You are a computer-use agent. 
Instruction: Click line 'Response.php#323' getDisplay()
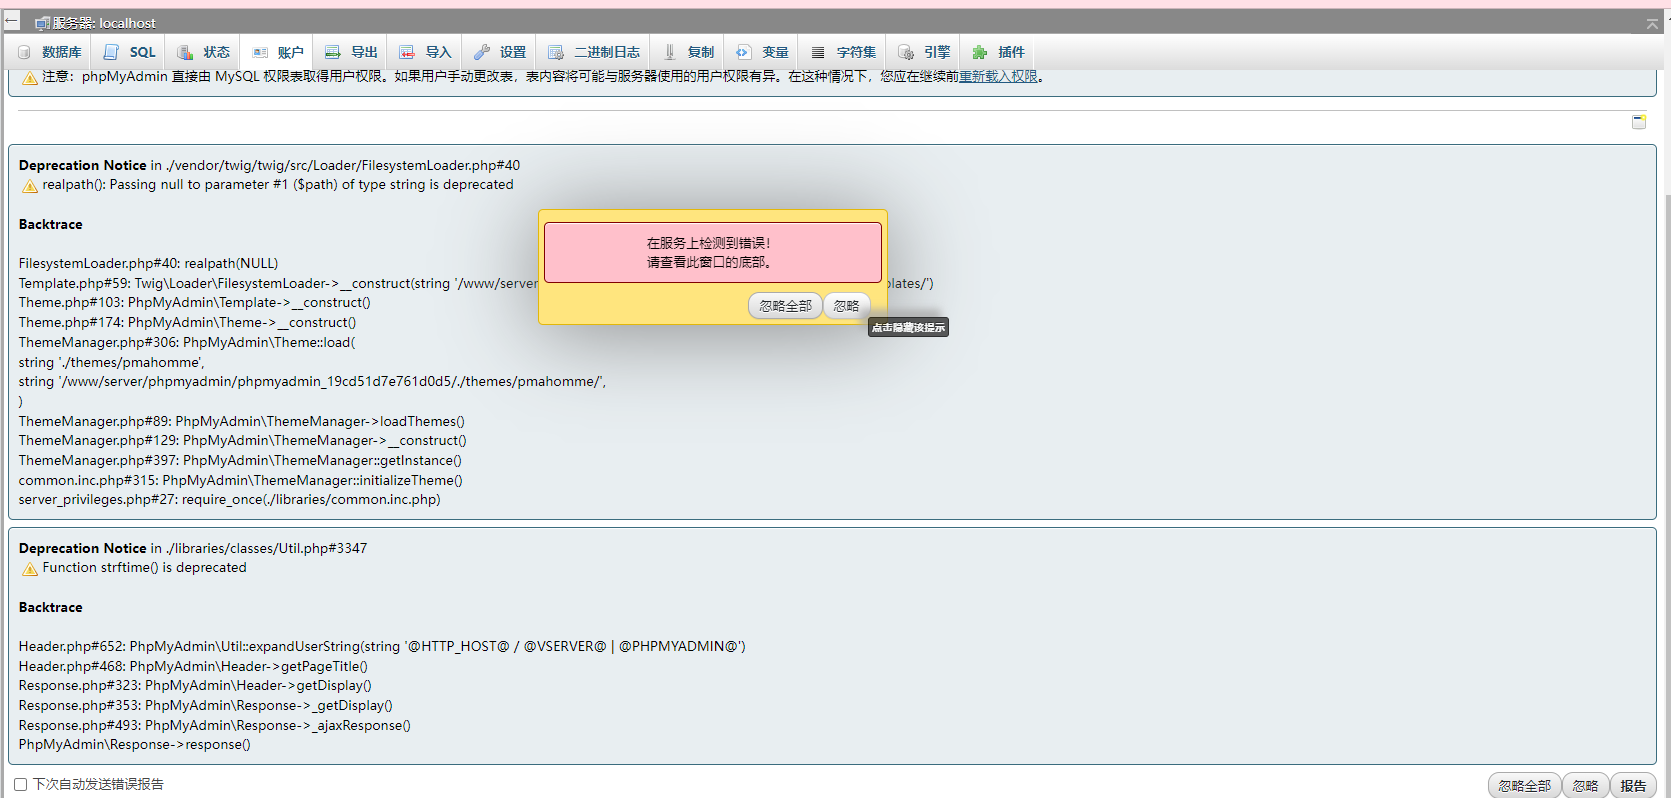(x=195, y=686)
